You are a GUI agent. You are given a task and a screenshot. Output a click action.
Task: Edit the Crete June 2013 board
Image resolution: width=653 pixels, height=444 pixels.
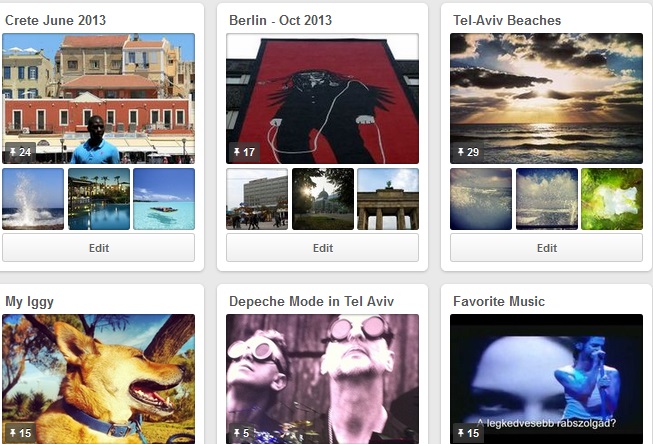[x=98, y=248]
